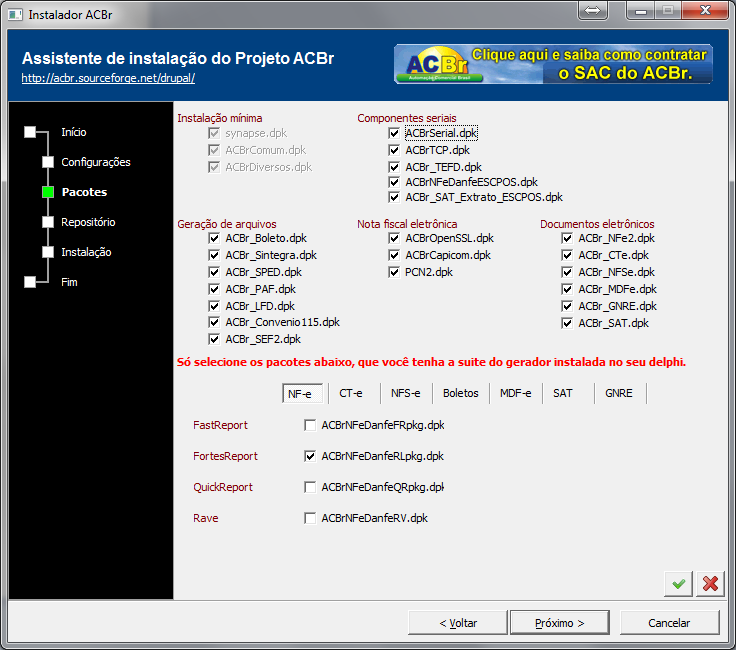Minimize the Instalador ACBr window
Screen dimensions: 736x650
[641, 10]
